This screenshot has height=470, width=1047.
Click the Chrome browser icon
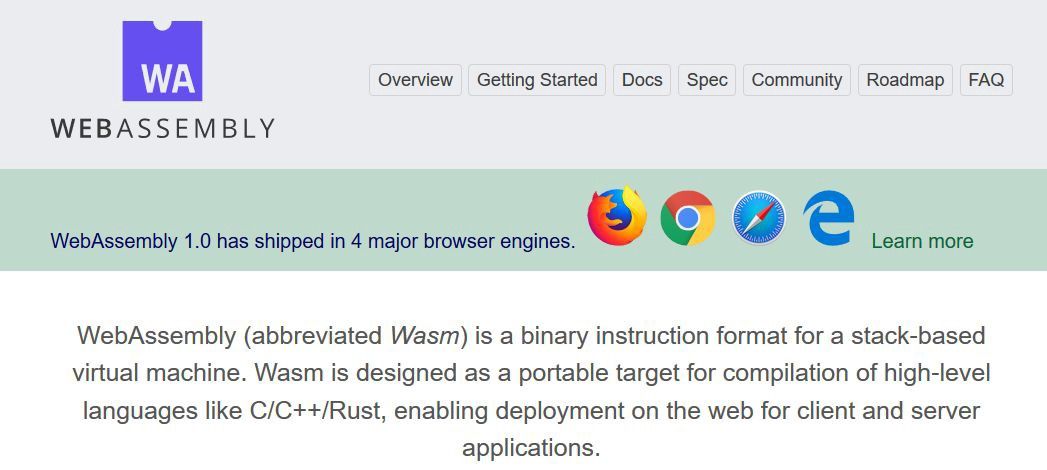[x=688, y=218]
